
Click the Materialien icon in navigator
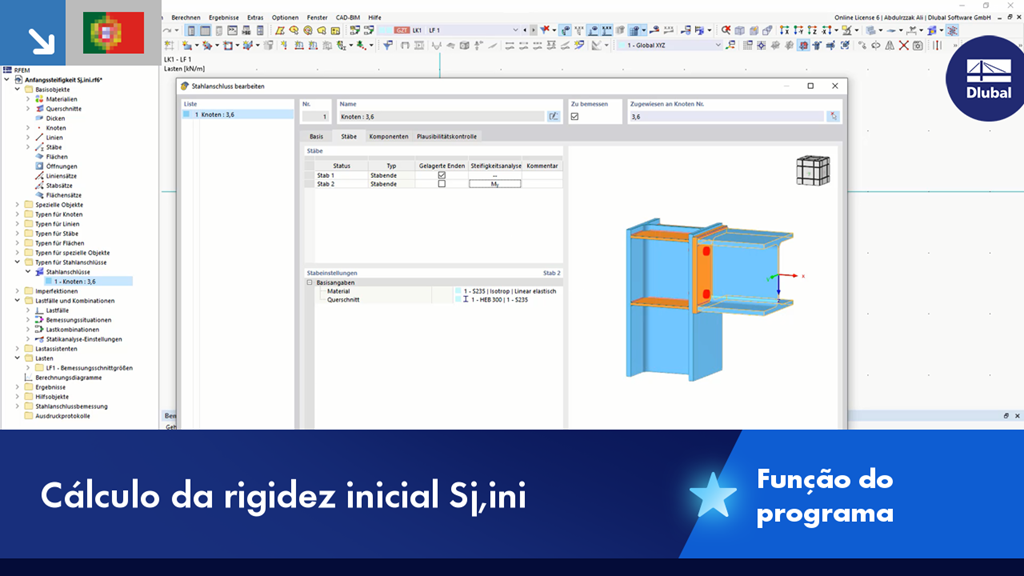tap(39, 99)
